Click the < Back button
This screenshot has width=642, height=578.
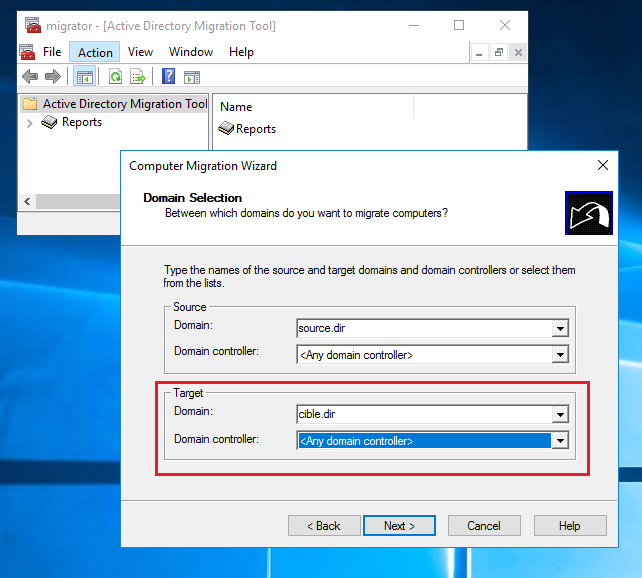324,526
